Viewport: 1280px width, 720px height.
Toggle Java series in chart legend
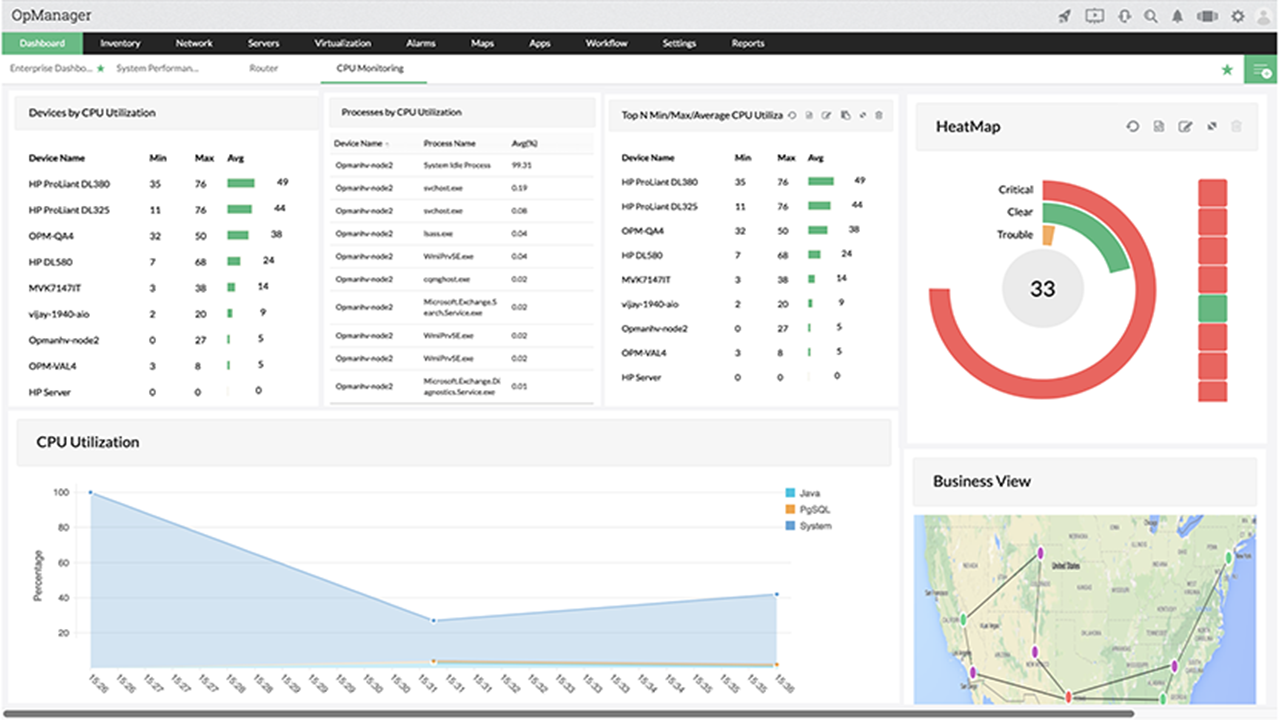click(809, 493)
